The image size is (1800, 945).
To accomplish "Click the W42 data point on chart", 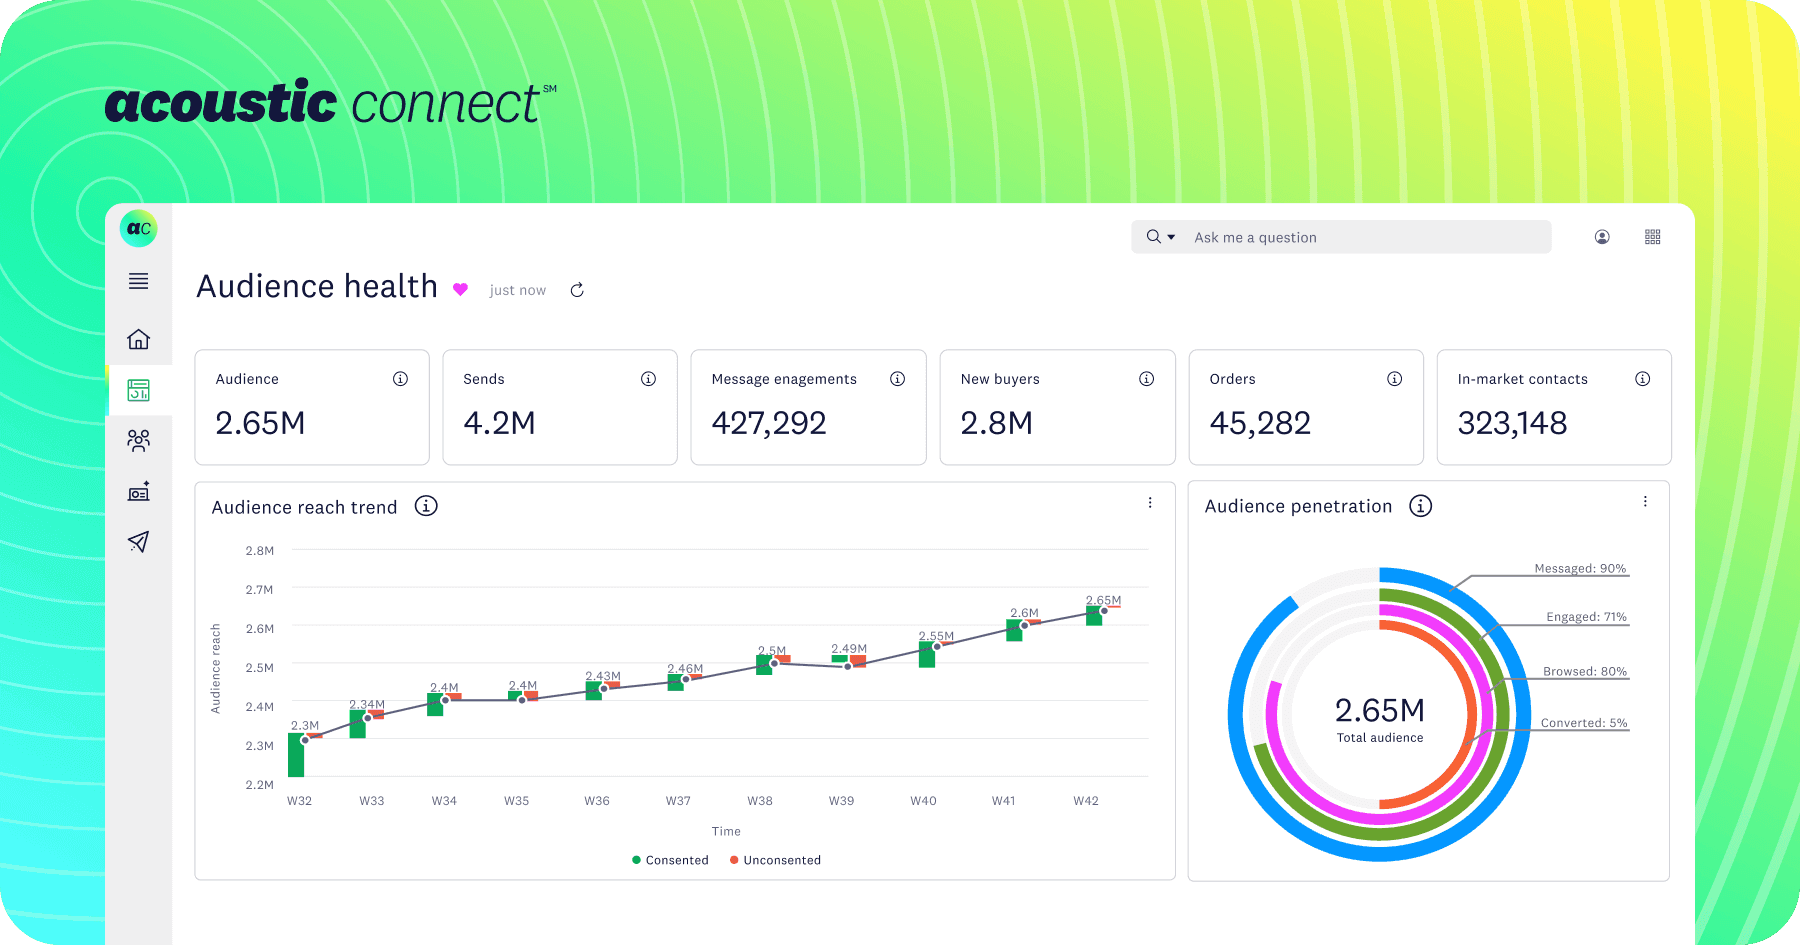I will pyautogui.click(x=1104, y=610).
